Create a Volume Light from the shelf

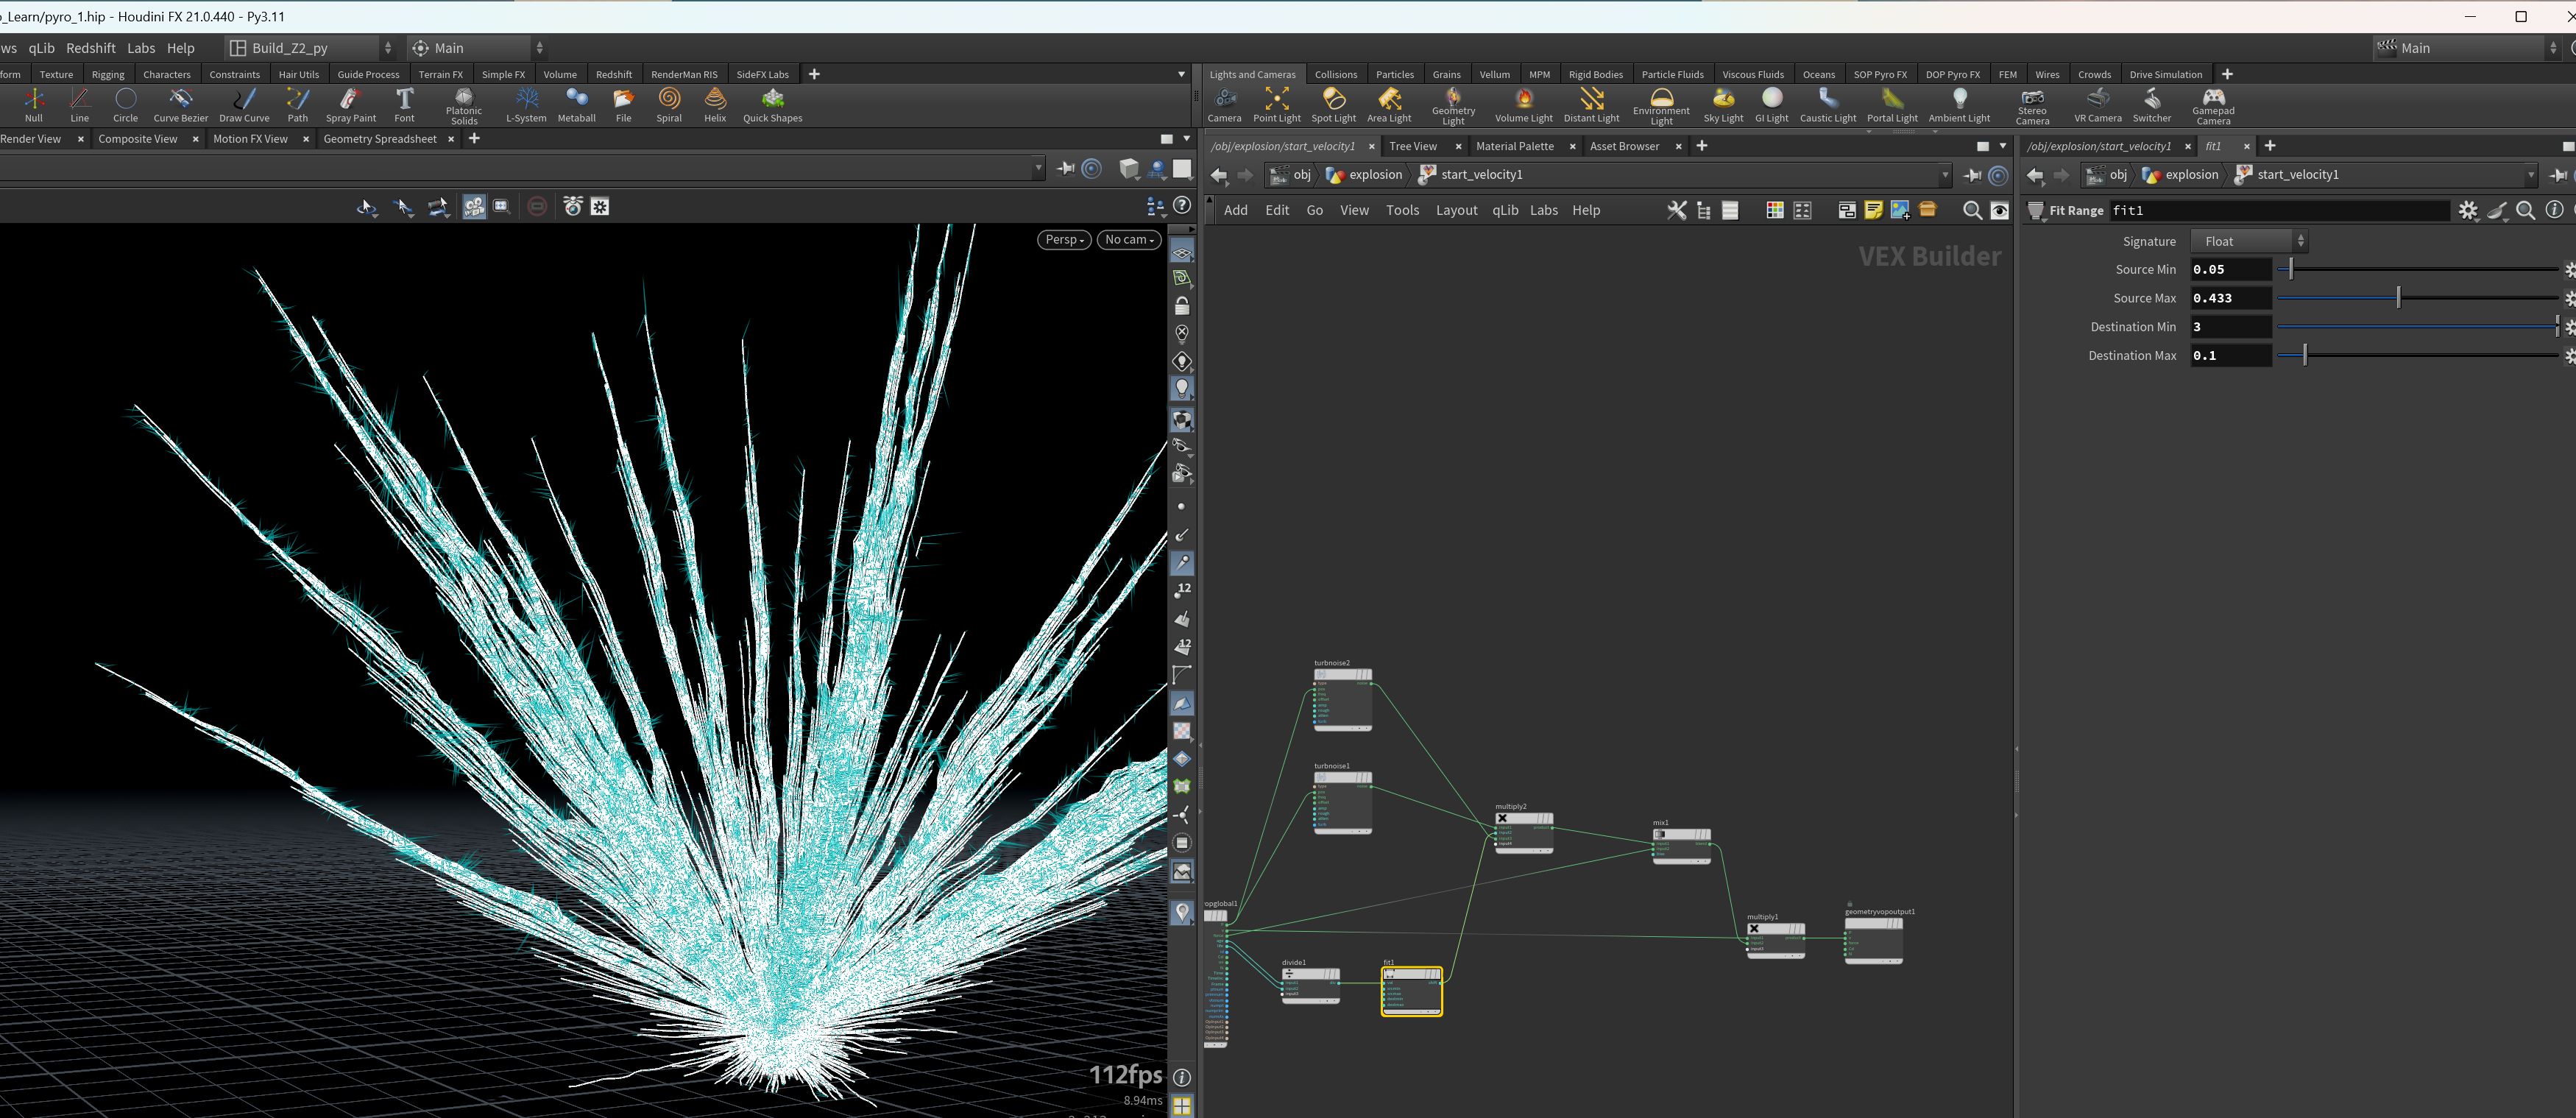[x=1523, y=104]
